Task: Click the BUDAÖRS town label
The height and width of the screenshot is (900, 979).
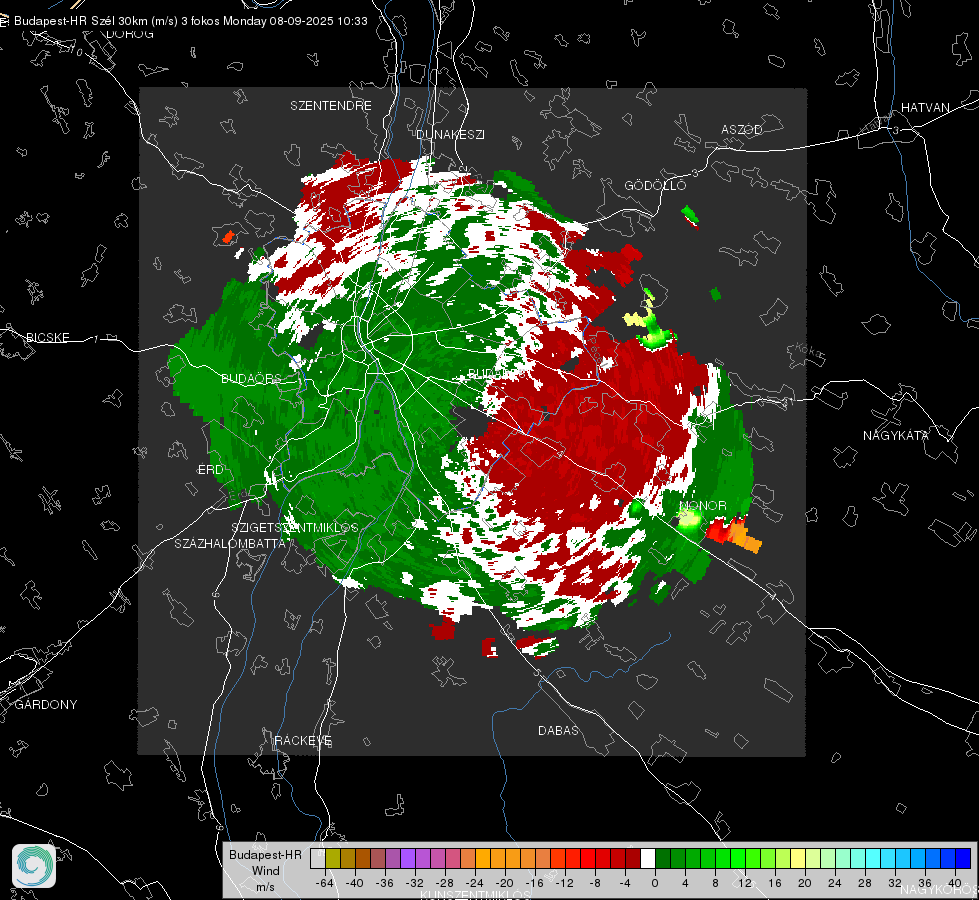Action: click(x=251, y=379)
